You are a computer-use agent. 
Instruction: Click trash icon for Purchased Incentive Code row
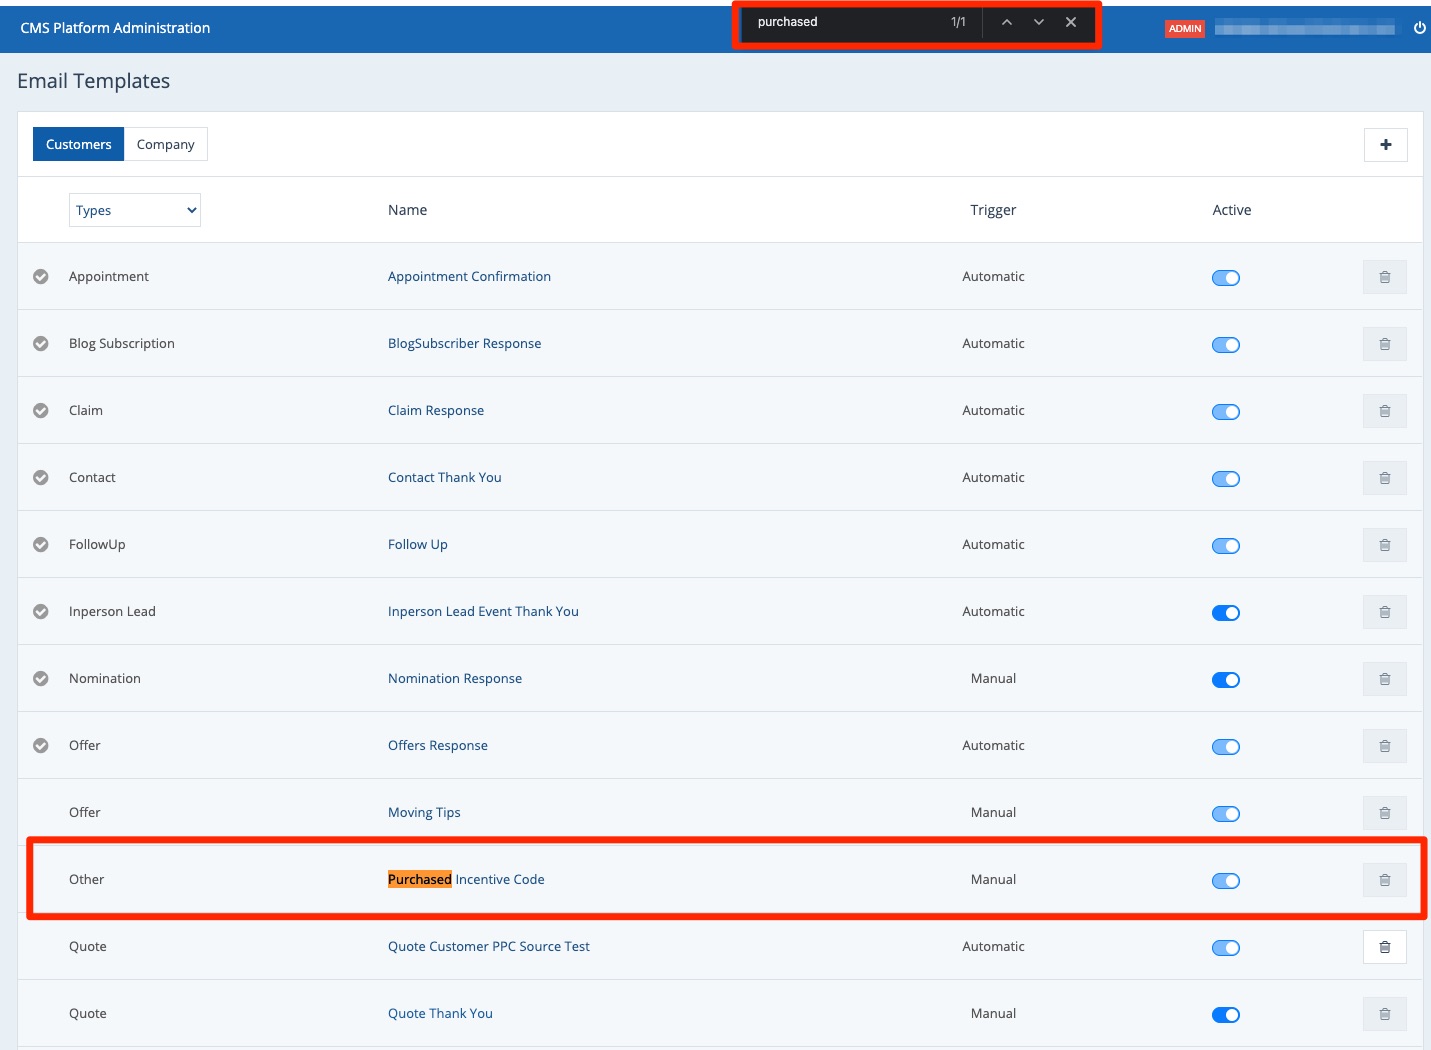click(1384, 880)
